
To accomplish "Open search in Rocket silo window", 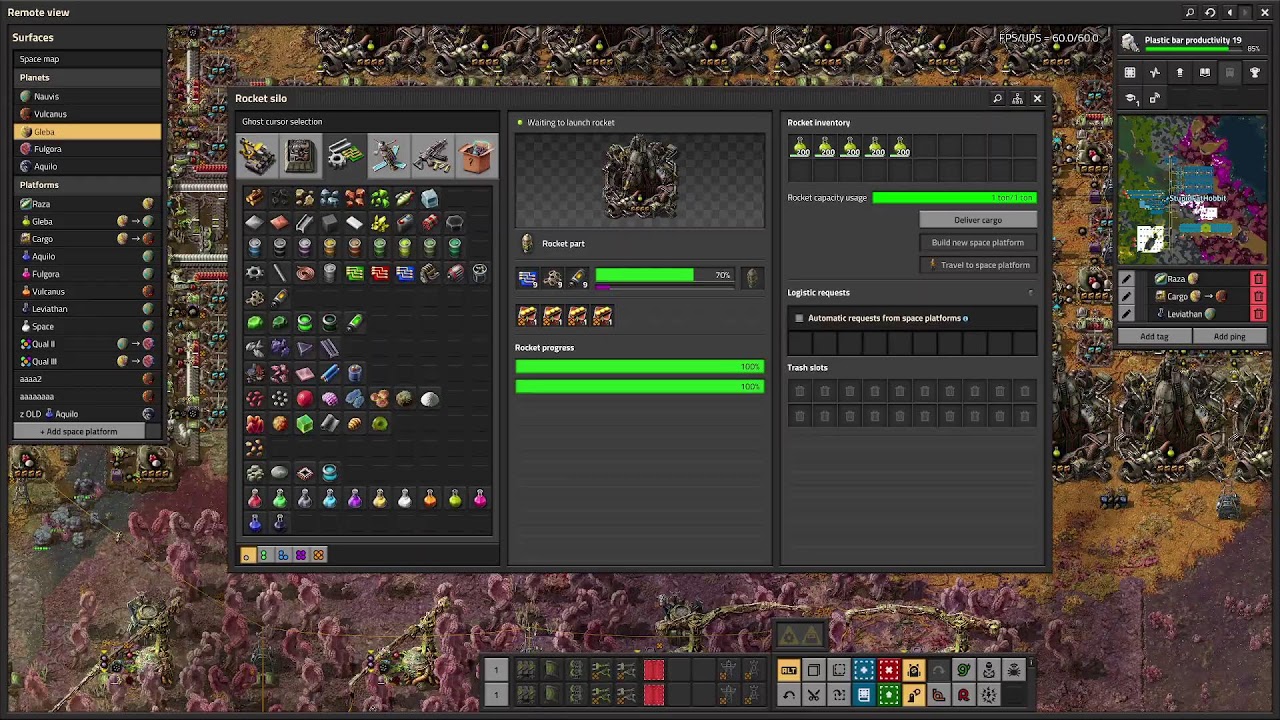I will pos(997,98).
